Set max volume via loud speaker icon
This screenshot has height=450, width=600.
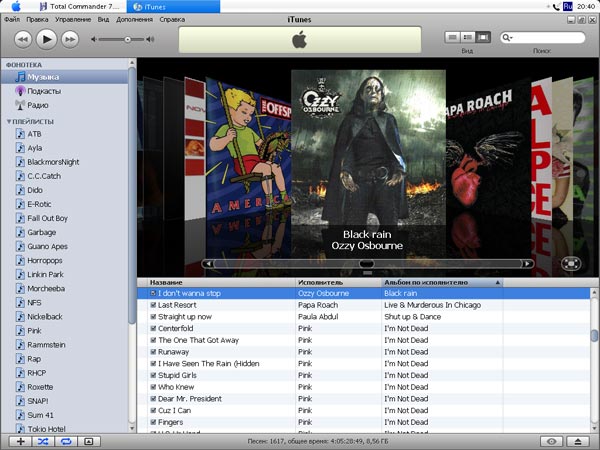150,39
